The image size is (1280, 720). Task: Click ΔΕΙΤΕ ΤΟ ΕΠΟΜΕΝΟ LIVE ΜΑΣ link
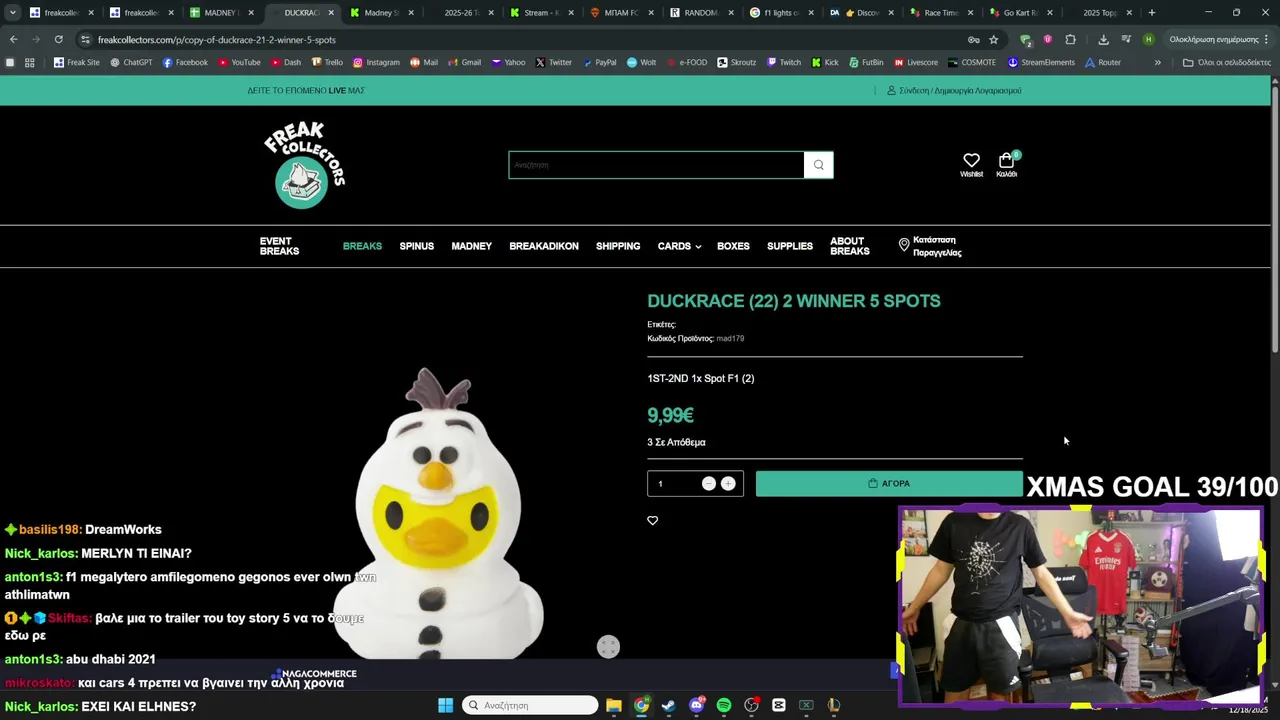(x=306, y=90)
